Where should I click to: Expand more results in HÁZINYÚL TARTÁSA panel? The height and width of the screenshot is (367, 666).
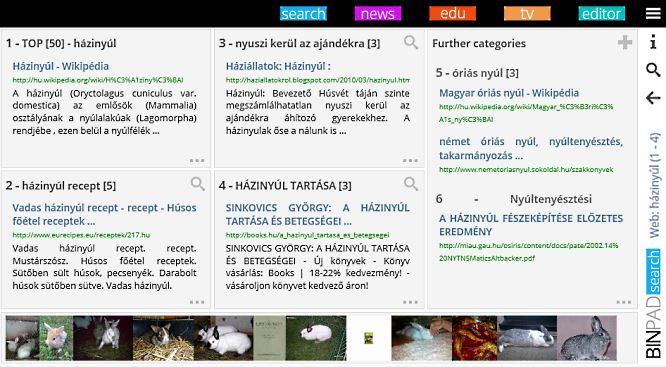tap(410, 302)
